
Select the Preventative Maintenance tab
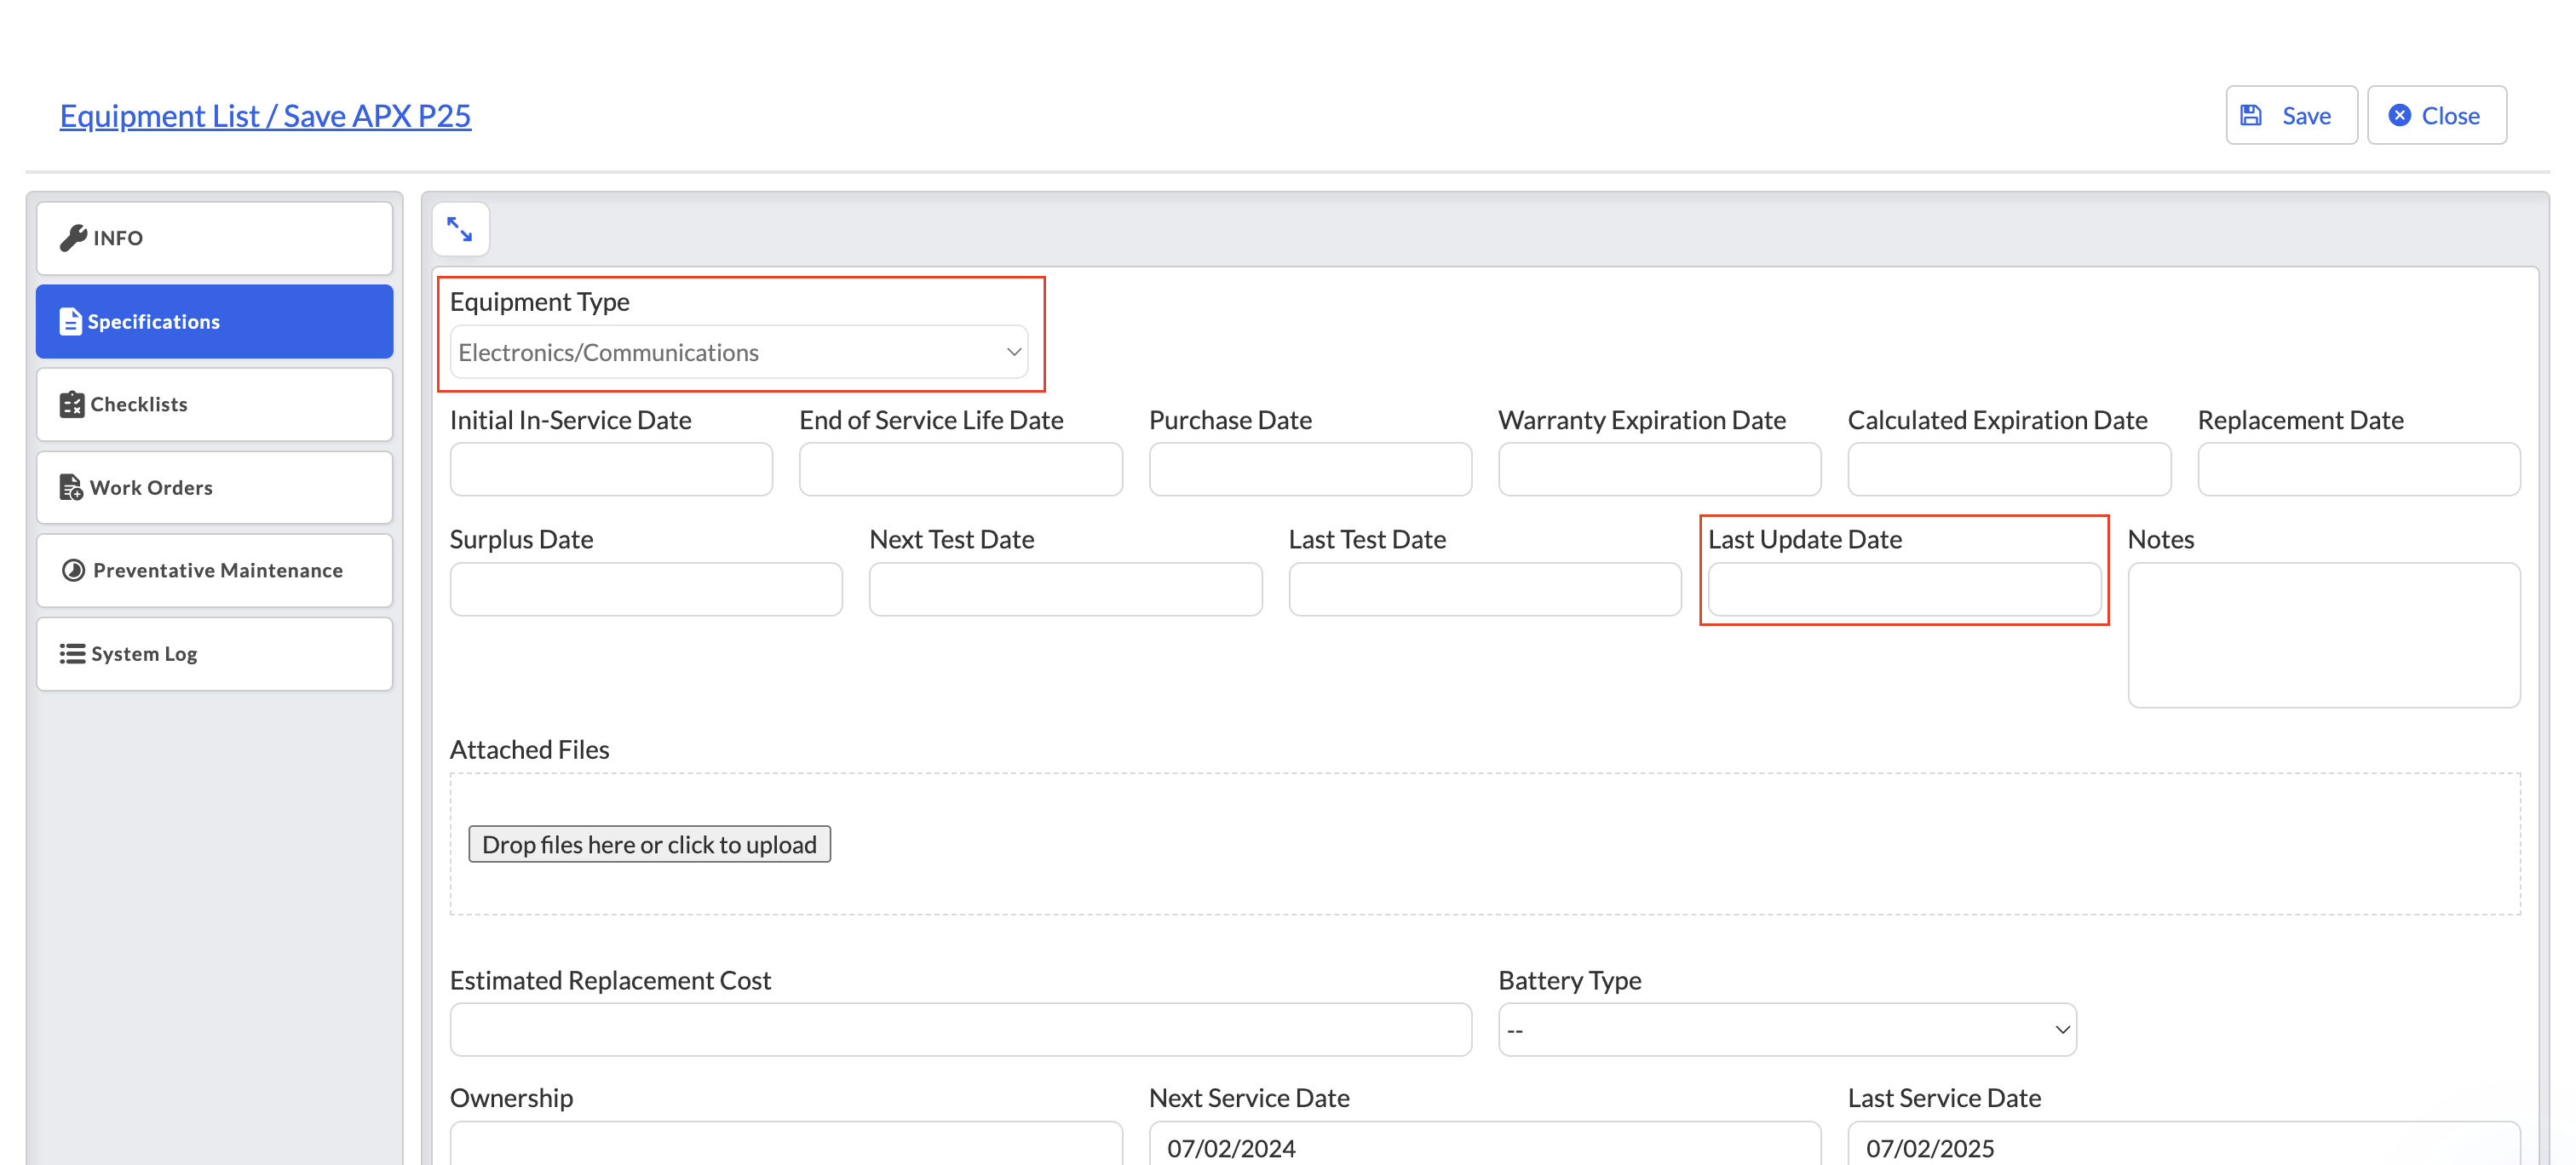(215, 570)
